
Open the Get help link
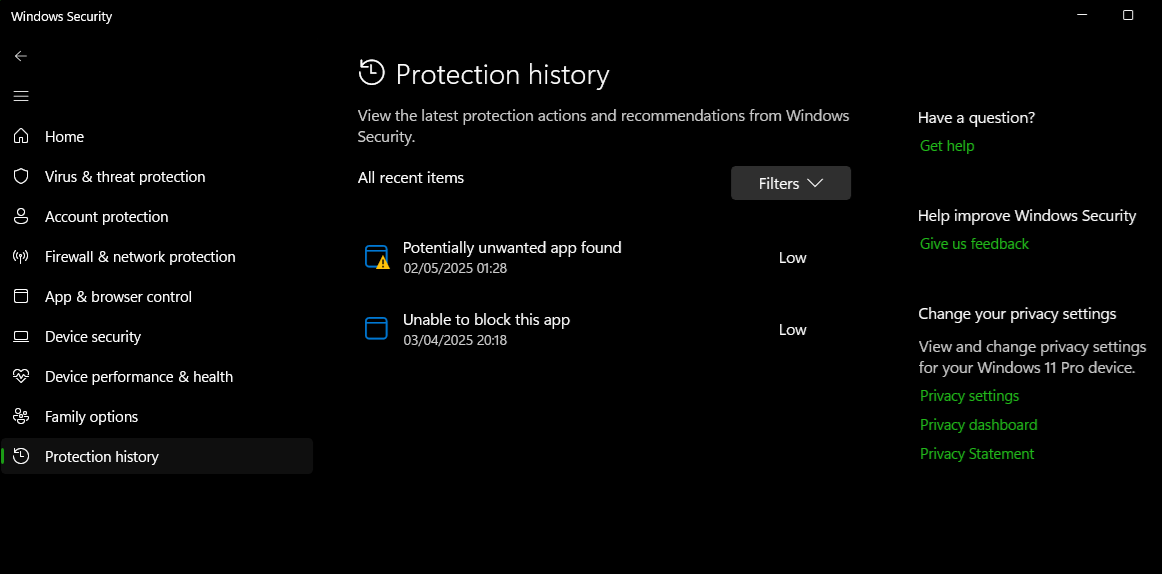click(946, 146)
